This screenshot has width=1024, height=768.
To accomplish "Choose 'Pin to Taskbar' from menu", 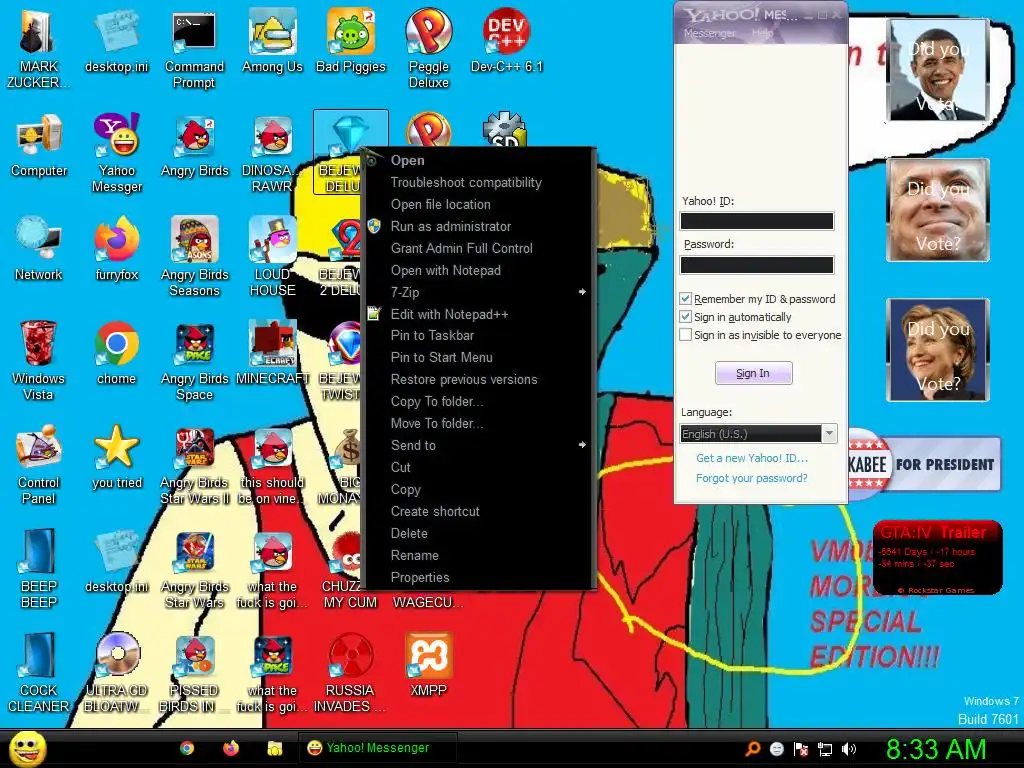I will (478, 336).
